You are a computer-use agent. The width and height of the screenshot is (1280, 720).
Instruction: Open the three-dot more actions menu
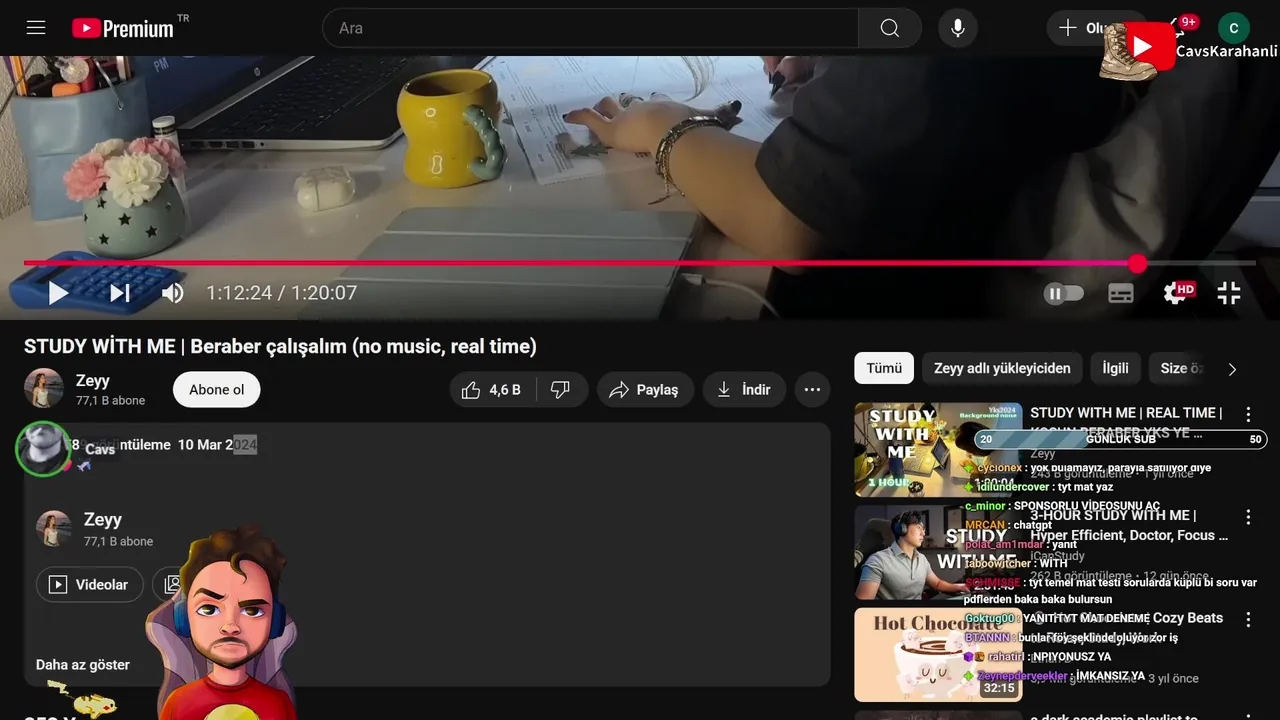(x=812, y=390)
